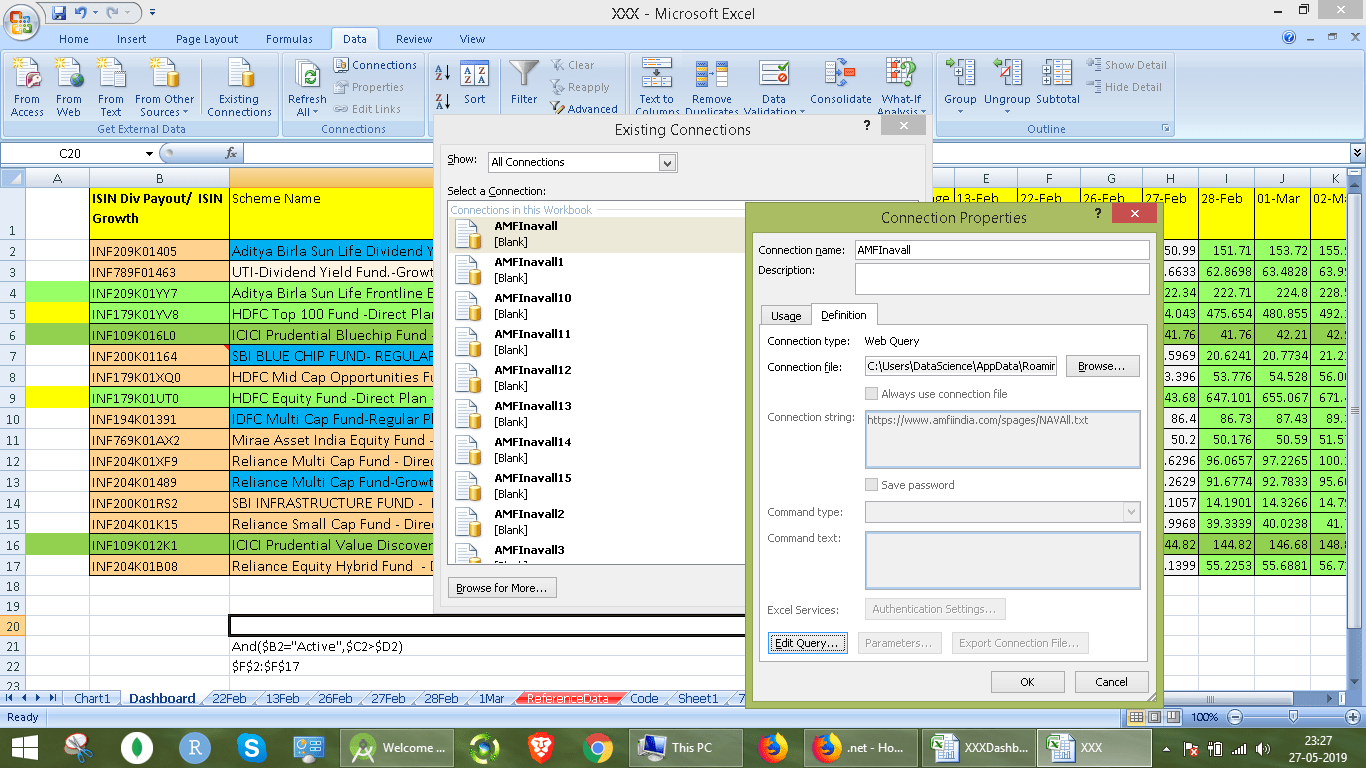Select the AMFInavall10 connection entry
This screenshot has width=1366, height=768.
point(596,305)
